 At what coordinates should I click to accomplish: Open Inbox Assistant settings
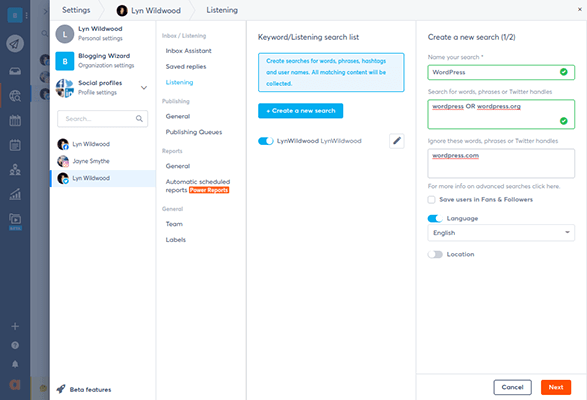click(x=189, y=51)
